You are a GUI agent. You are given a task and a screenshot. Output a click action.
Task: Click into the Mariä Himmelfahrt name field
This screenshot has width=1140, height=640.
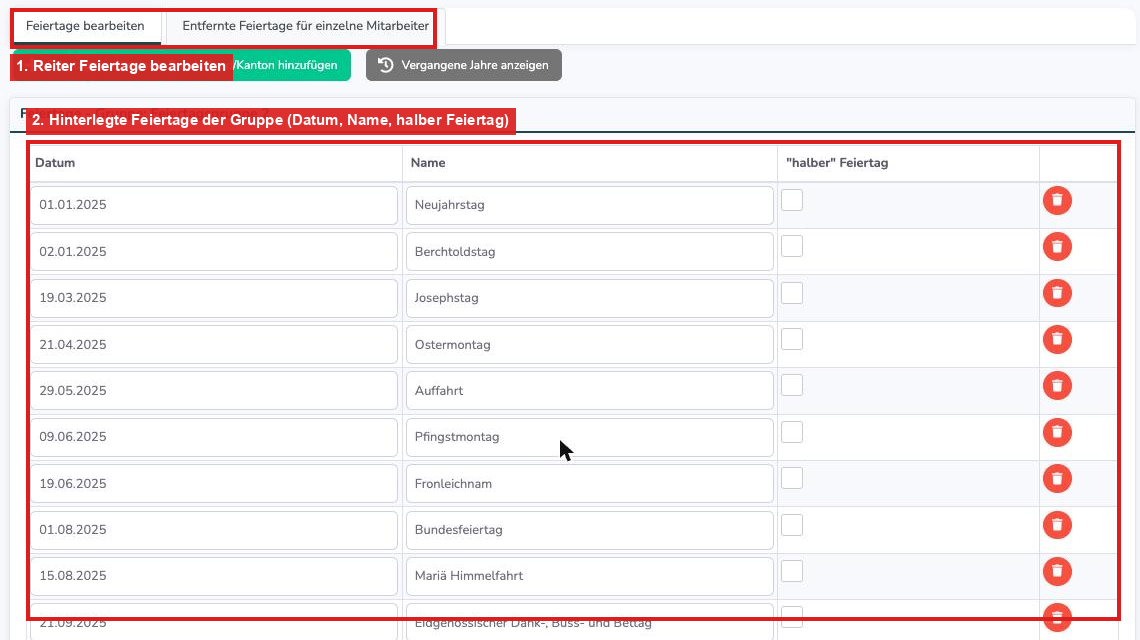point(590,576)
